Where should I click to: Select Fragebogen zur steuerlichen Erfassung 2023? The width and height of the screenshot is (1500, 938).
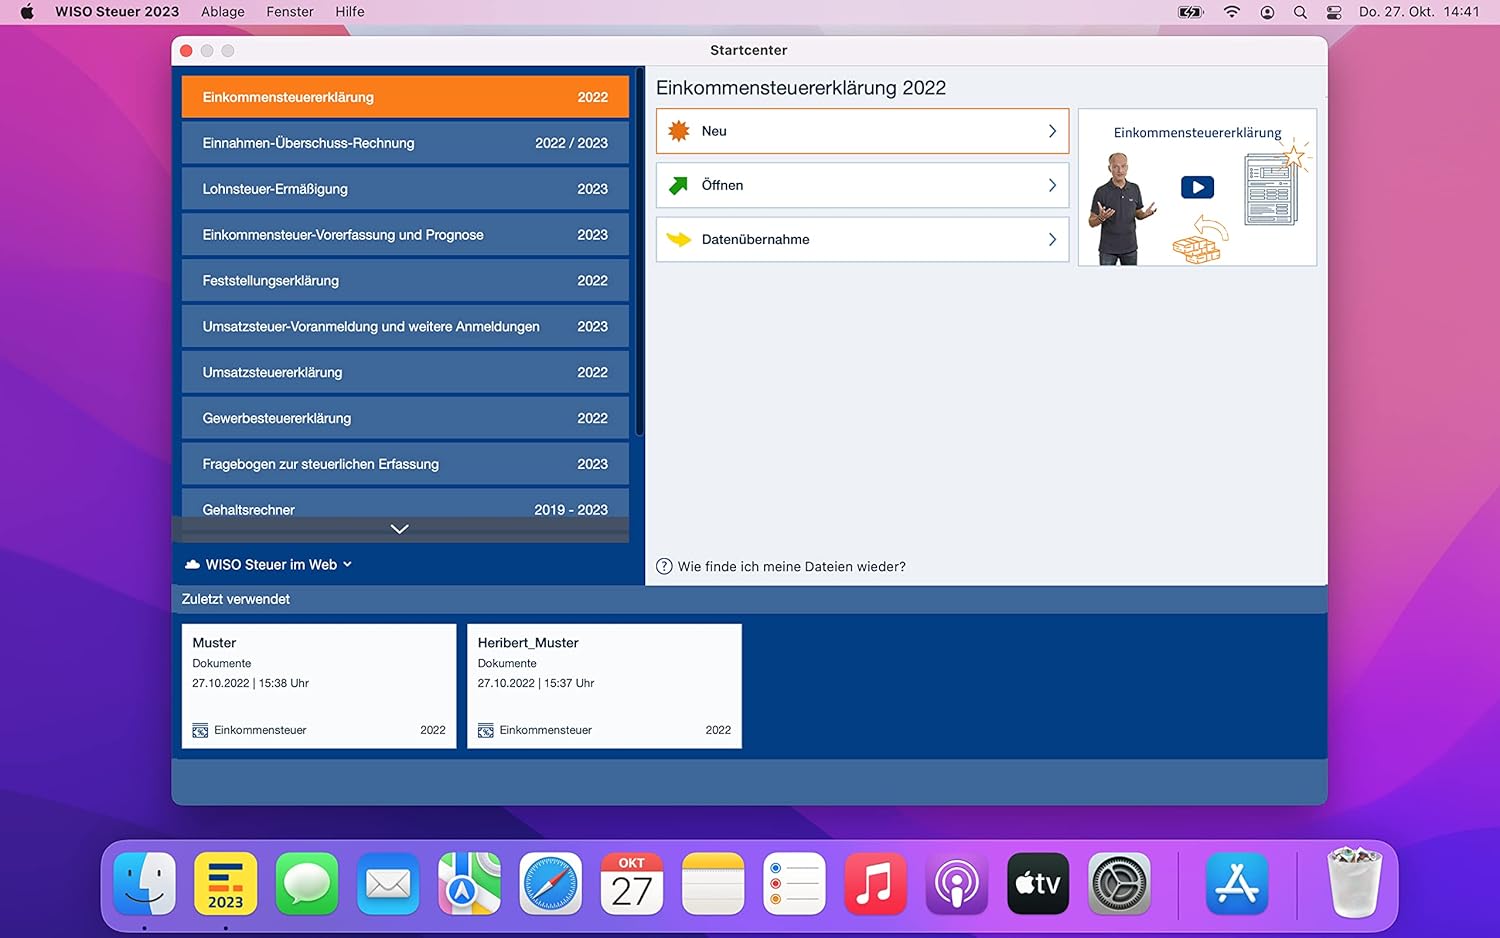point(405,464)
